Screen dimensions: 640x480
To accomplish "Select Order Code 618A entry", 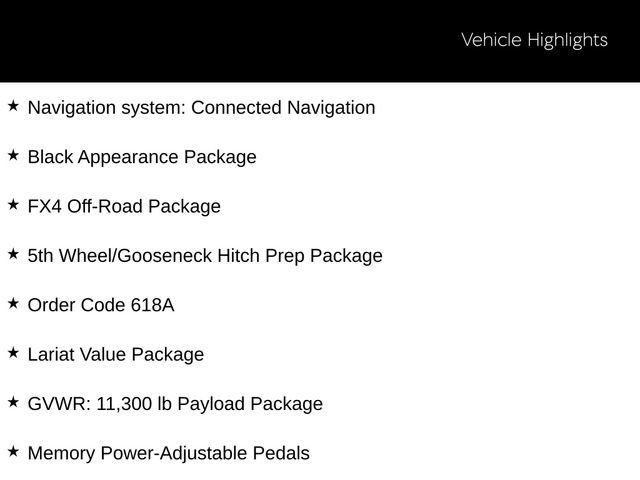I will [101, 305].
